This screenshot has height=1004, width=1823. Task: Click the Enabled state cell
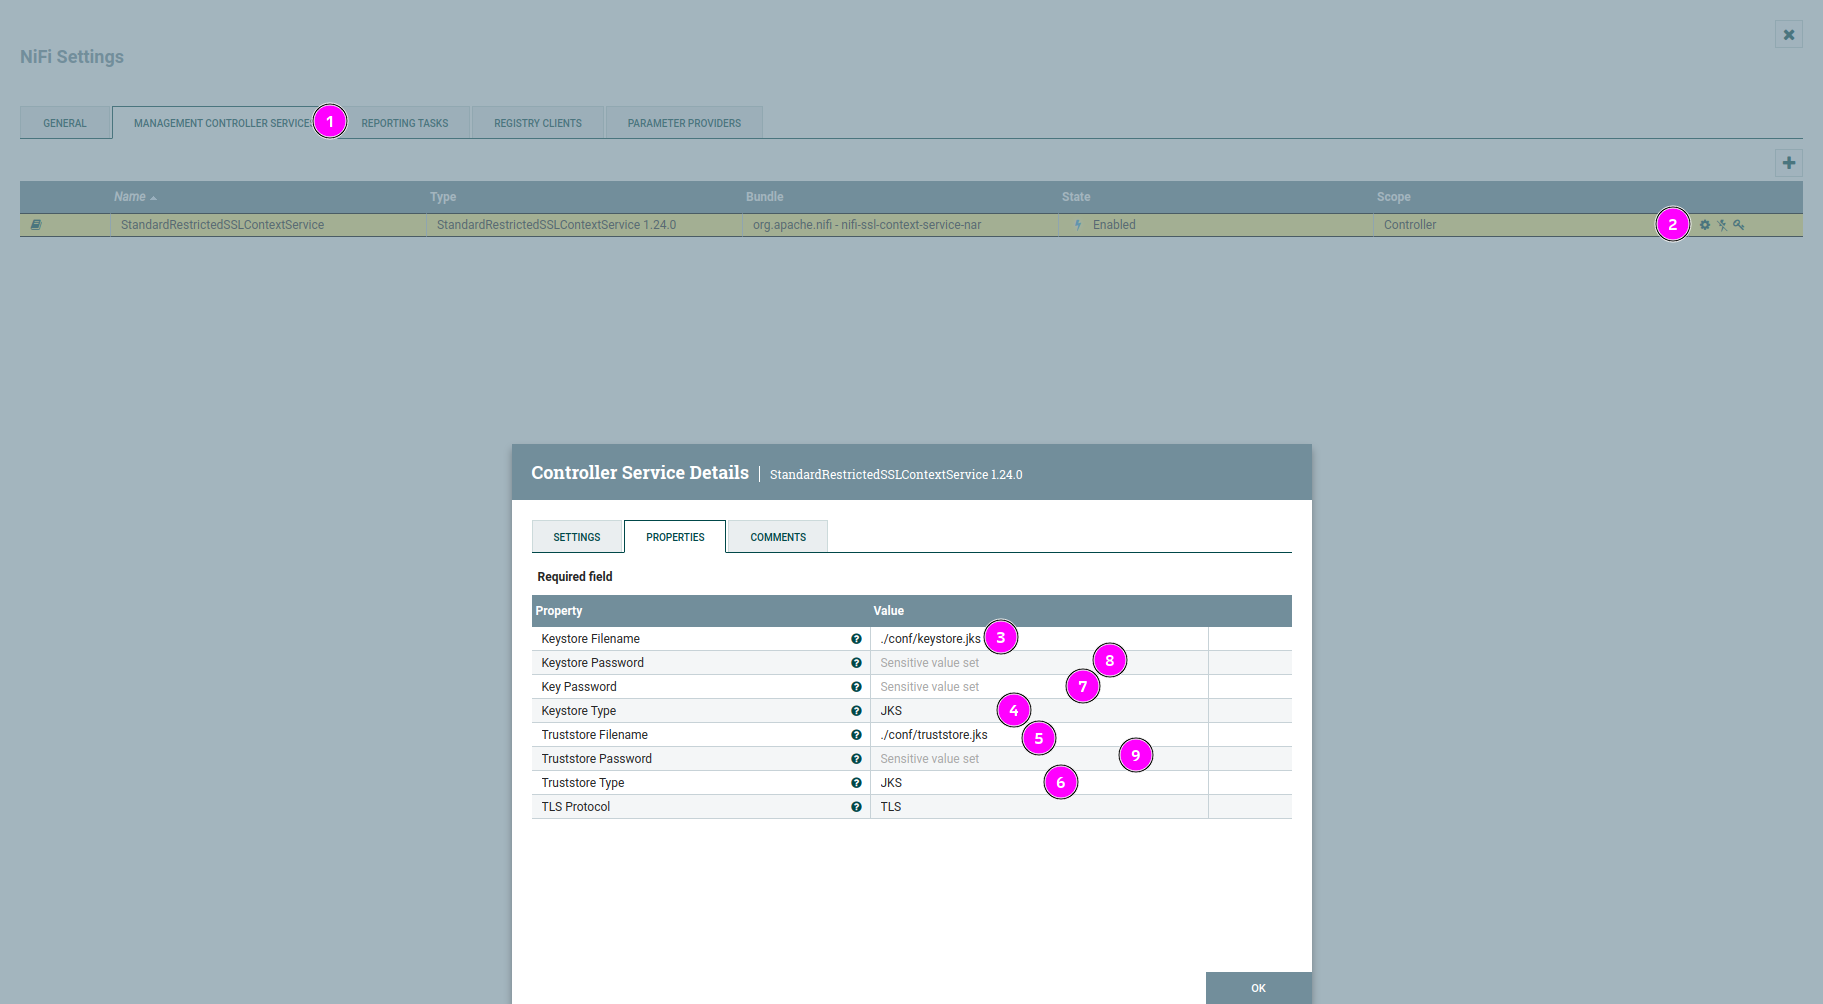(x=1215, y=225)
